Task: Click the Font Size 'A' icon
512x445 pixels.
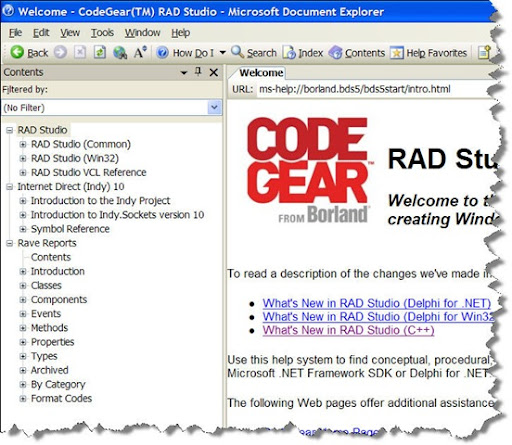Action: pos(140,52)
